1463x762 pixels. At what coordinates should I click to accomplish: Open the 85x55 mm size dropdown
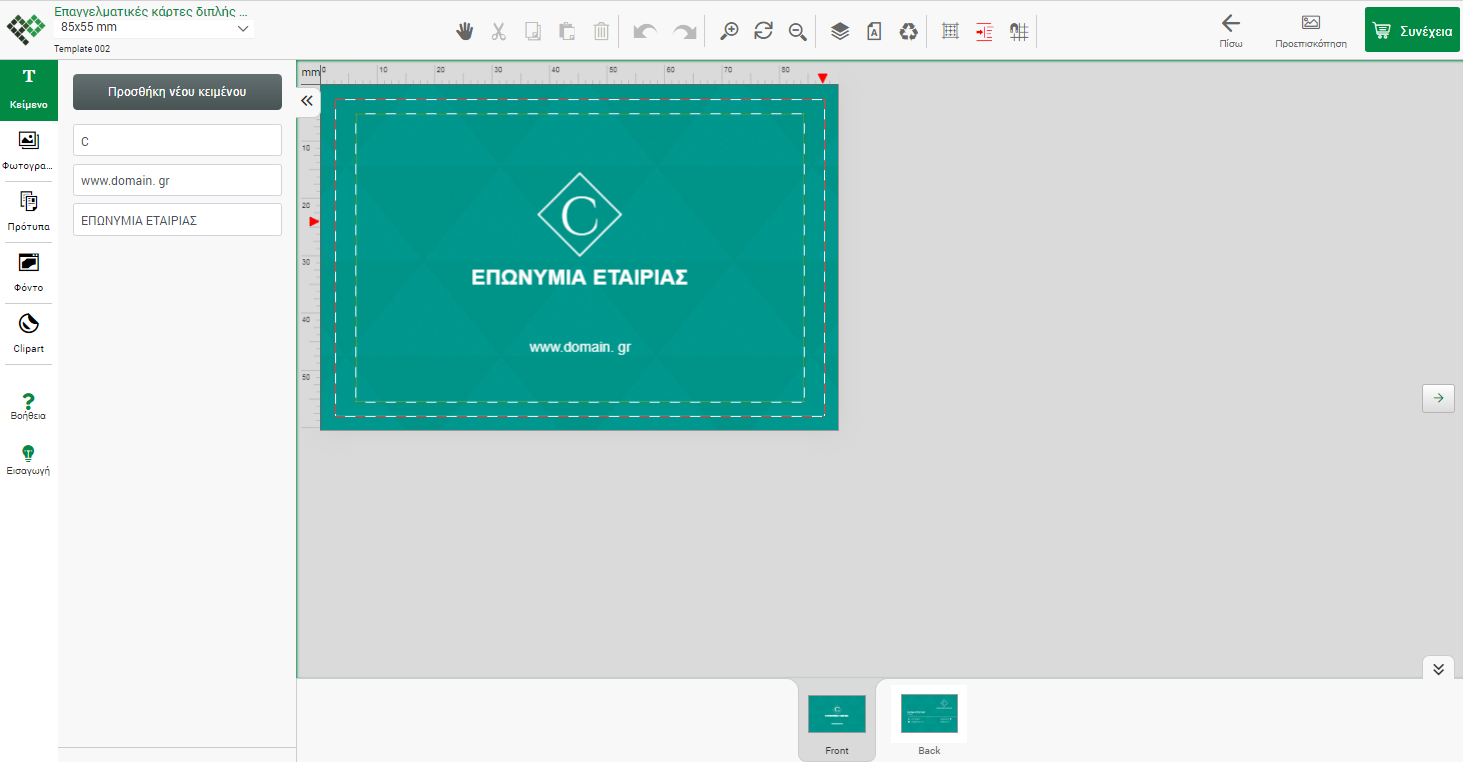[154, 28]
